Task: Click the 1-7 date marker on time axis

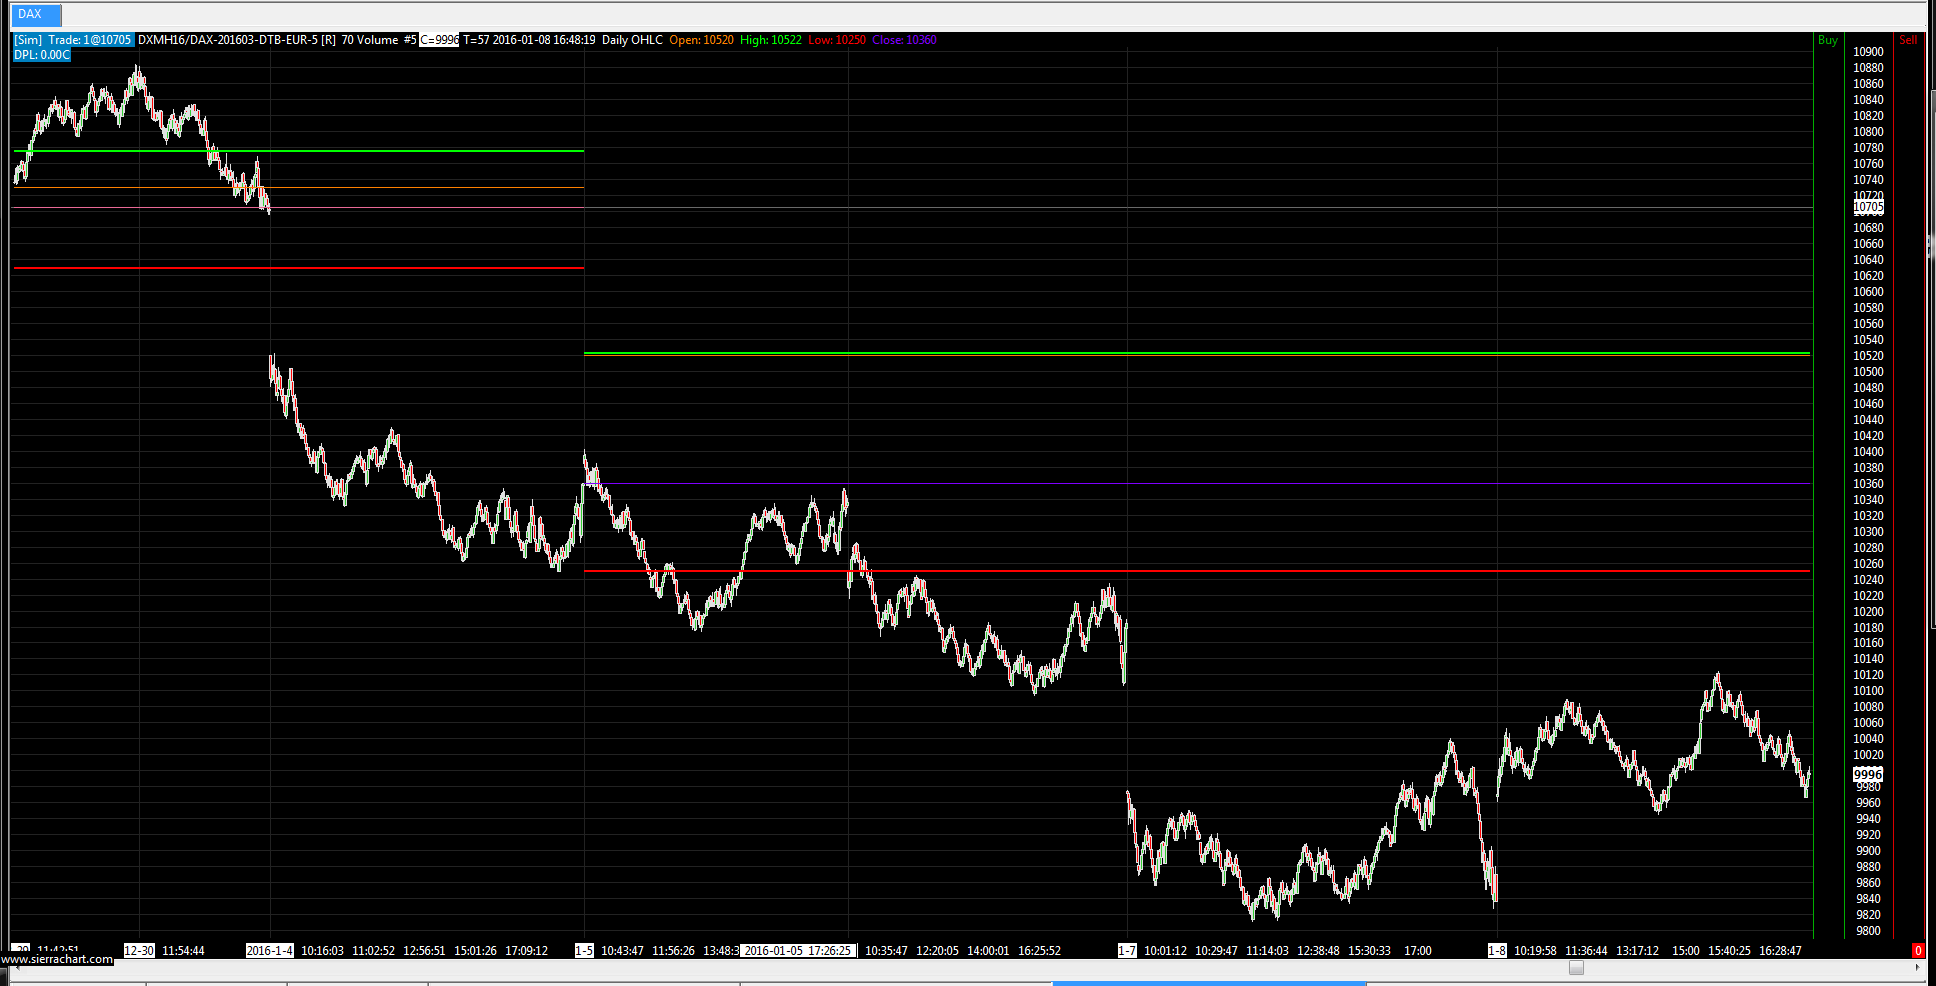Action: pos(1127,950)
